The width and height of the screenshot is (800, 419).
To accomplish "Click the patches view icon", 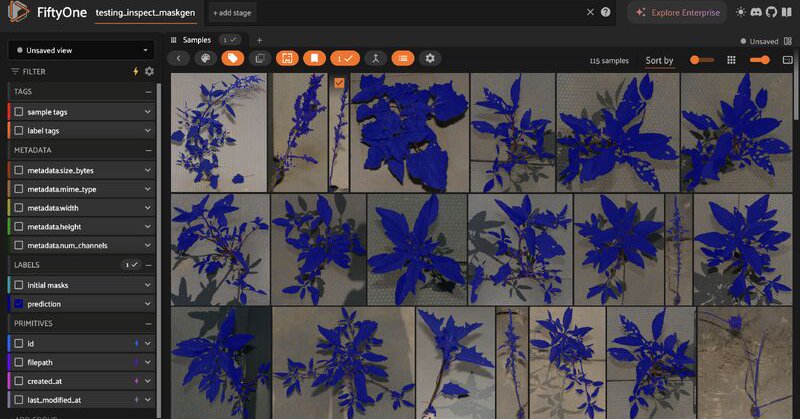I will 287,58.
